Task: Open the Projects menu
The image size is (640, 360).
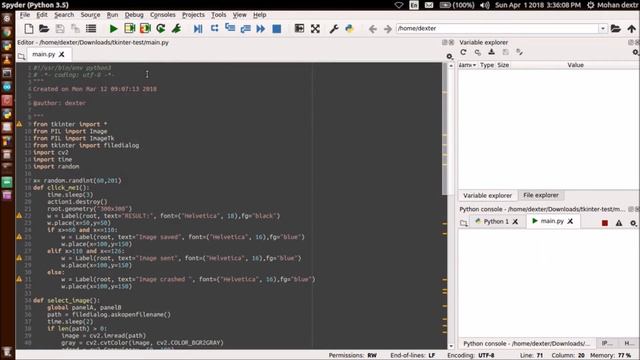Action: coord(193,15)
